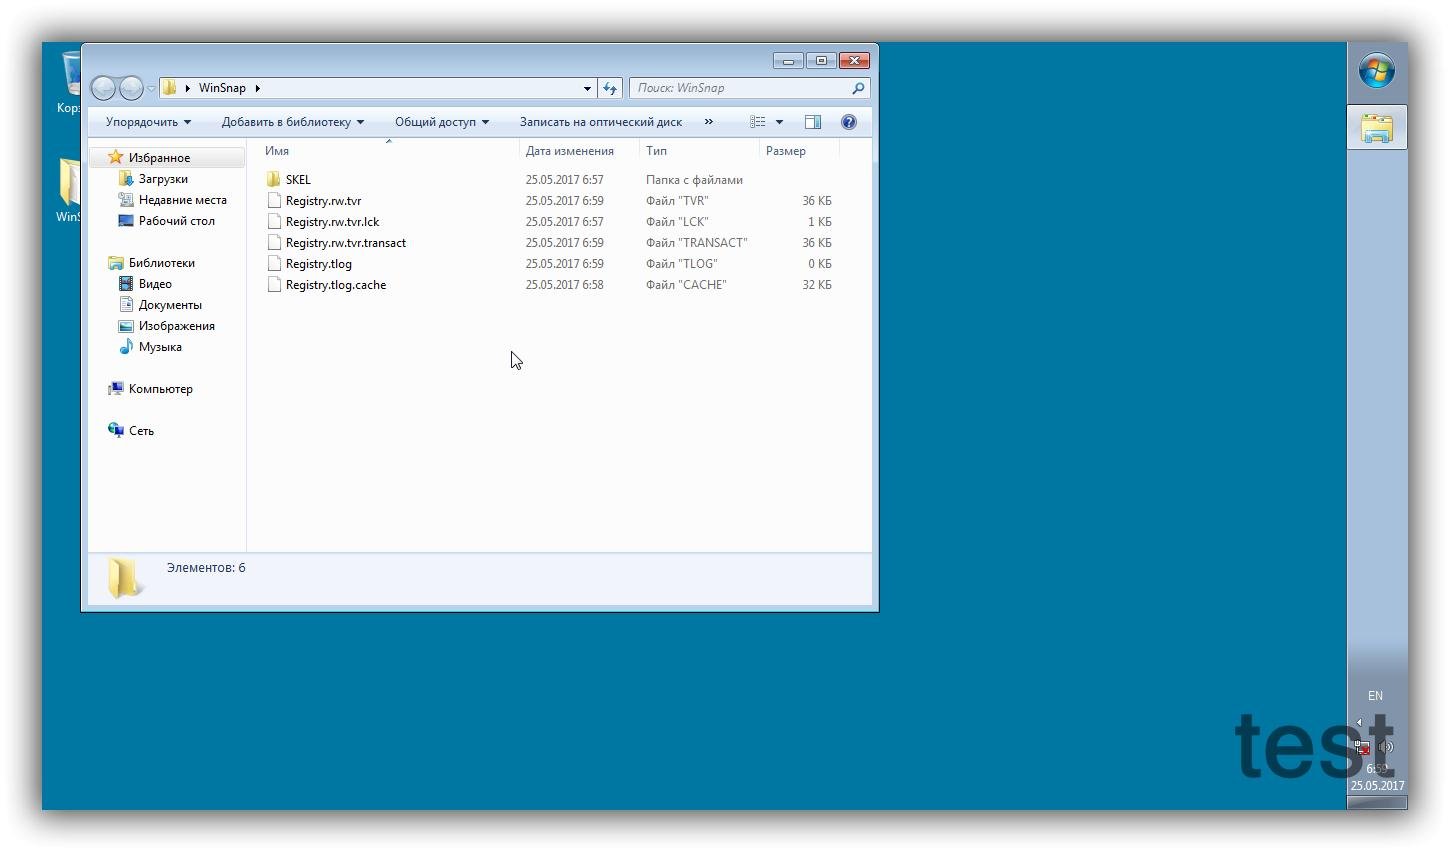The width and height of the screenshot is (1450, 852).
Task: Select the SKEL folder
Action: tap(298, 180)
